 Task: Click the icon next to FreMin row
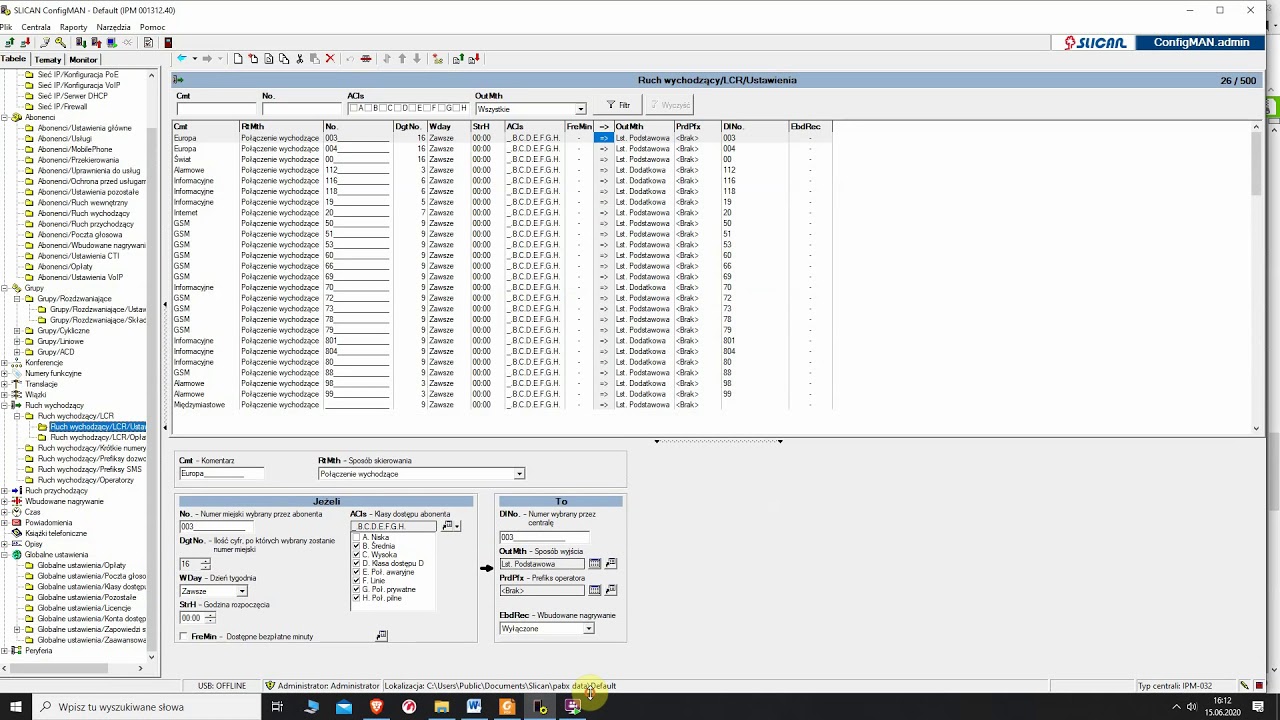pyautogui.click(x=381, y=636)
